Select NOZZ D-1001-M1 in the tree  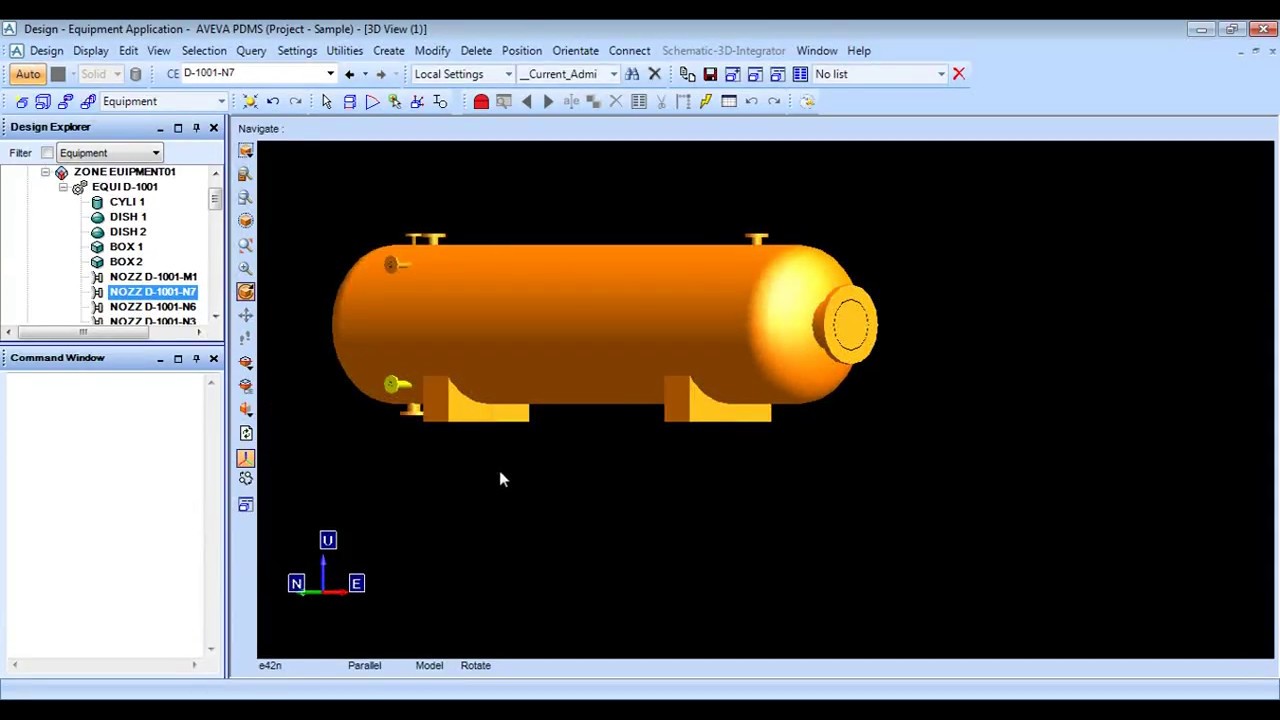[x=153, y=277]
